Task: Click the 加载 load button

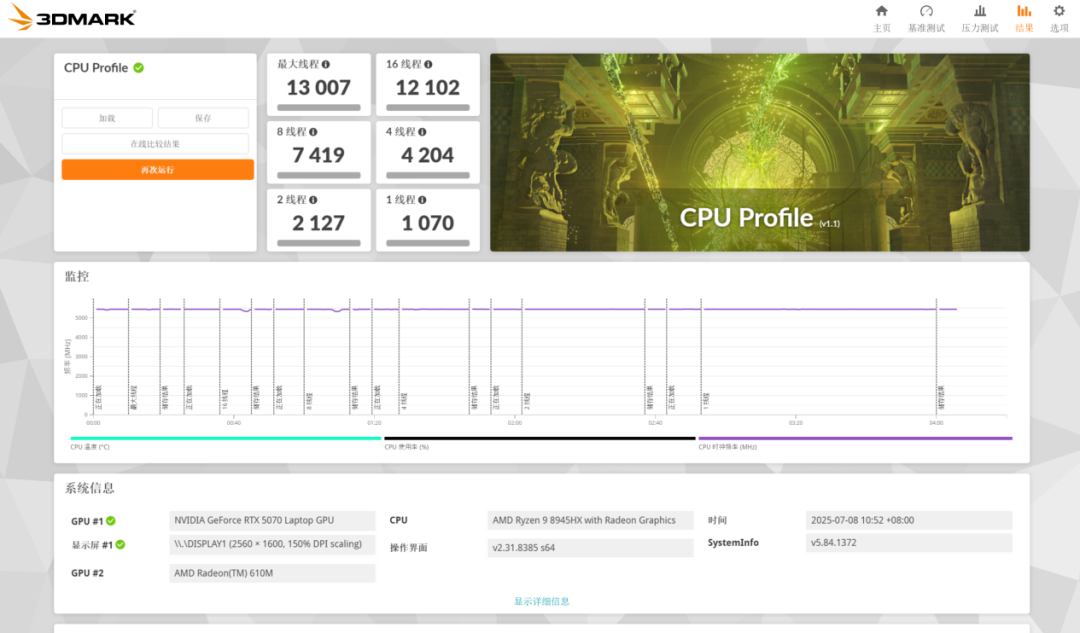Action: [x=107, y=118]
